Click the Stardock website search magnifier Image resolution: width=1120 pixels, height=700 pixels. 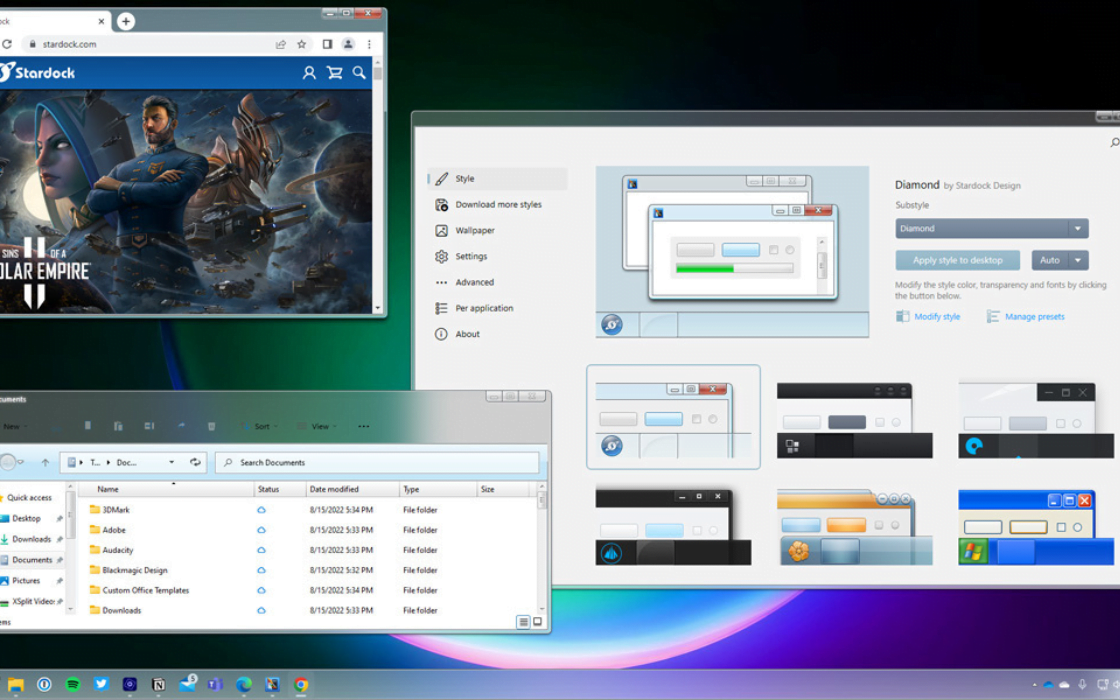pyautogui.click(x=359, y=73)
